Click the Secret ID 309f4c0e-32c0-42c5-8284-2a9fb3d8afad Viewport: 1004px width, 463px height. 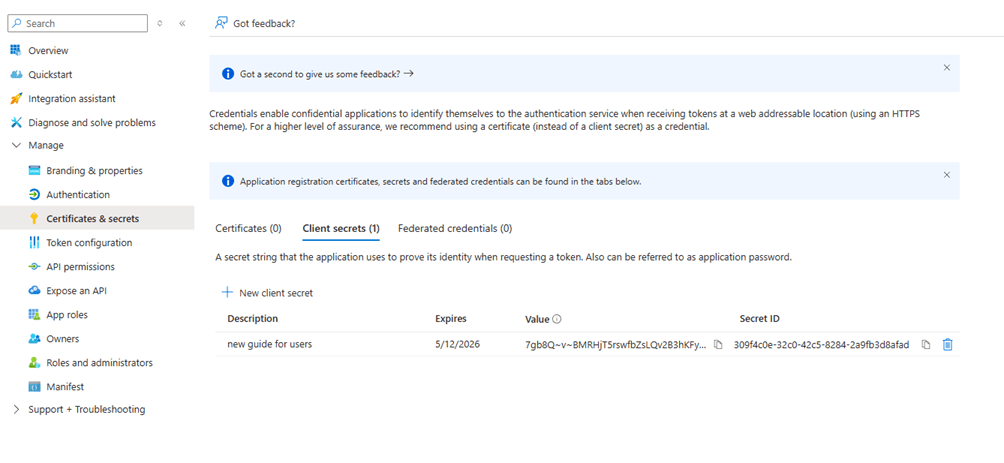[822, 345]
